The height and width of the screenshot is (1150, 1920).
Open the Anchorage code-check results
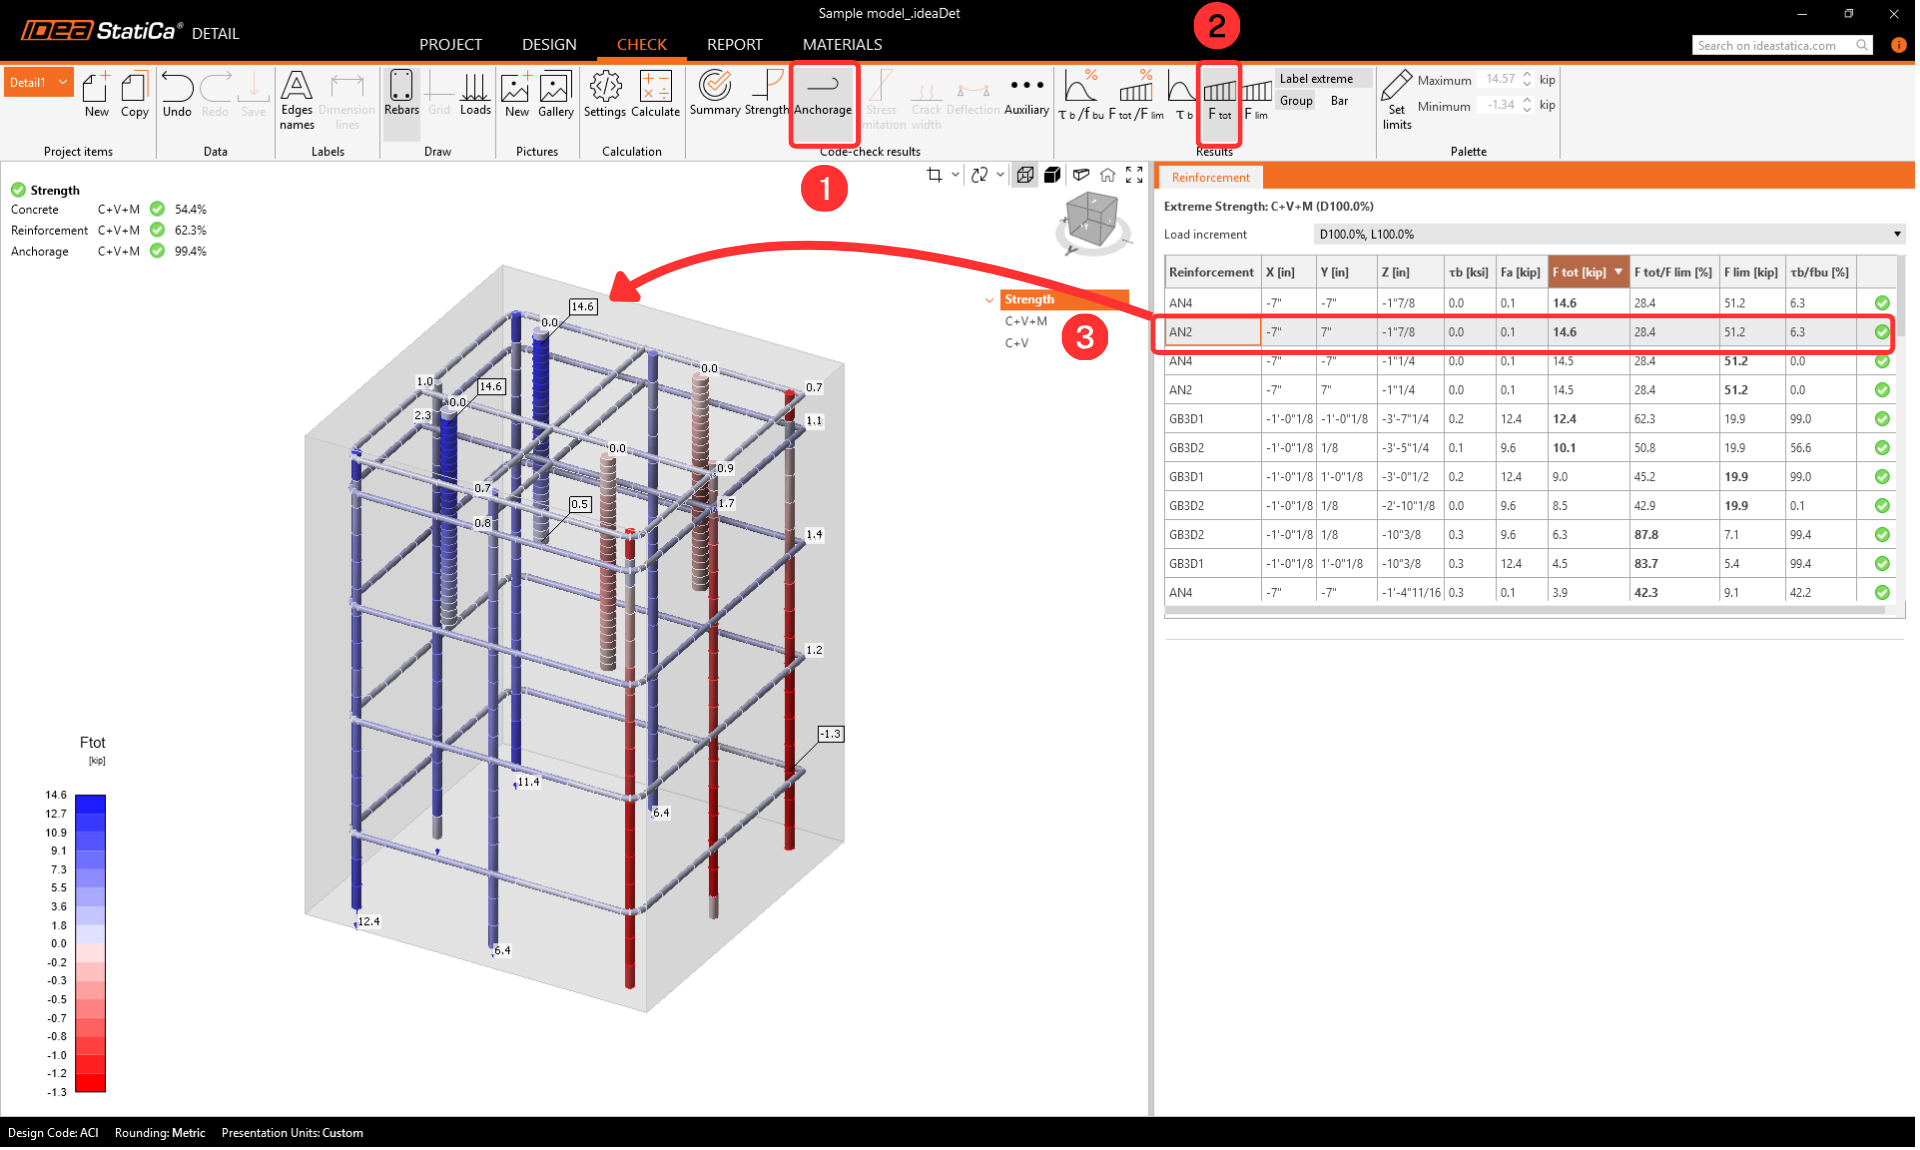pyautogui.click(x=824, y=96)
